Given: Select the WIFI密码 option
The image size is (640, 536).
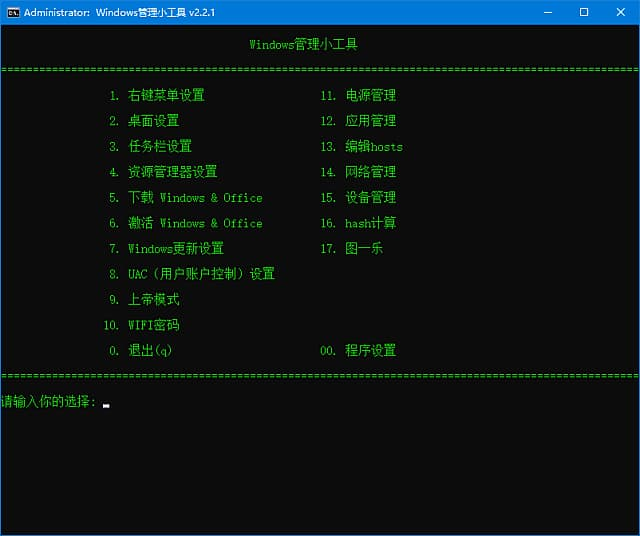Looking at the screenshot, I should point(153,325).
